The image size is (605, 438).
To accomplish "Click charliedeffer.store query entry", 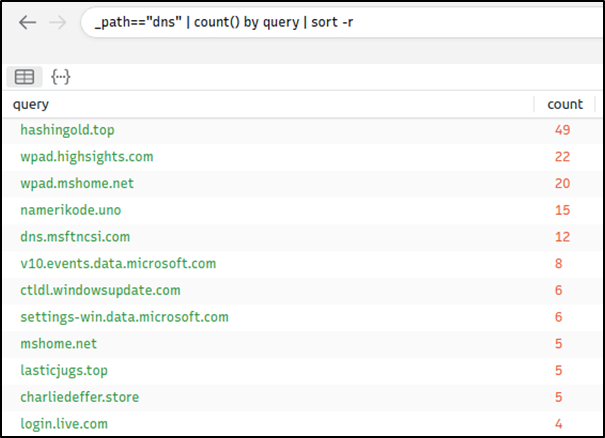I will pos(79,397).
